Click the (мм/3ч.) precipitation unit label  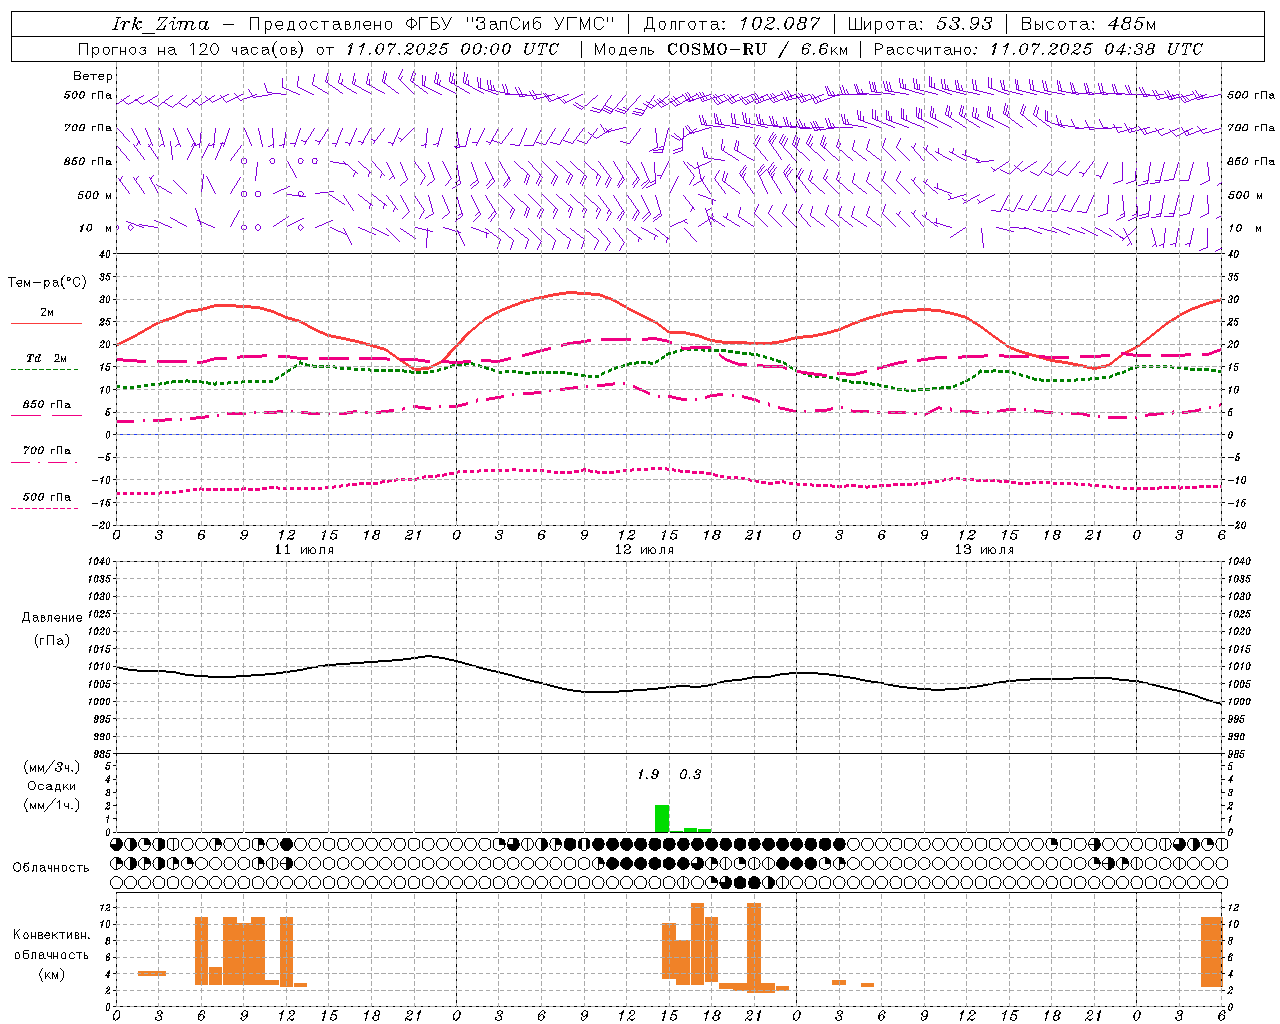[52, 767]
